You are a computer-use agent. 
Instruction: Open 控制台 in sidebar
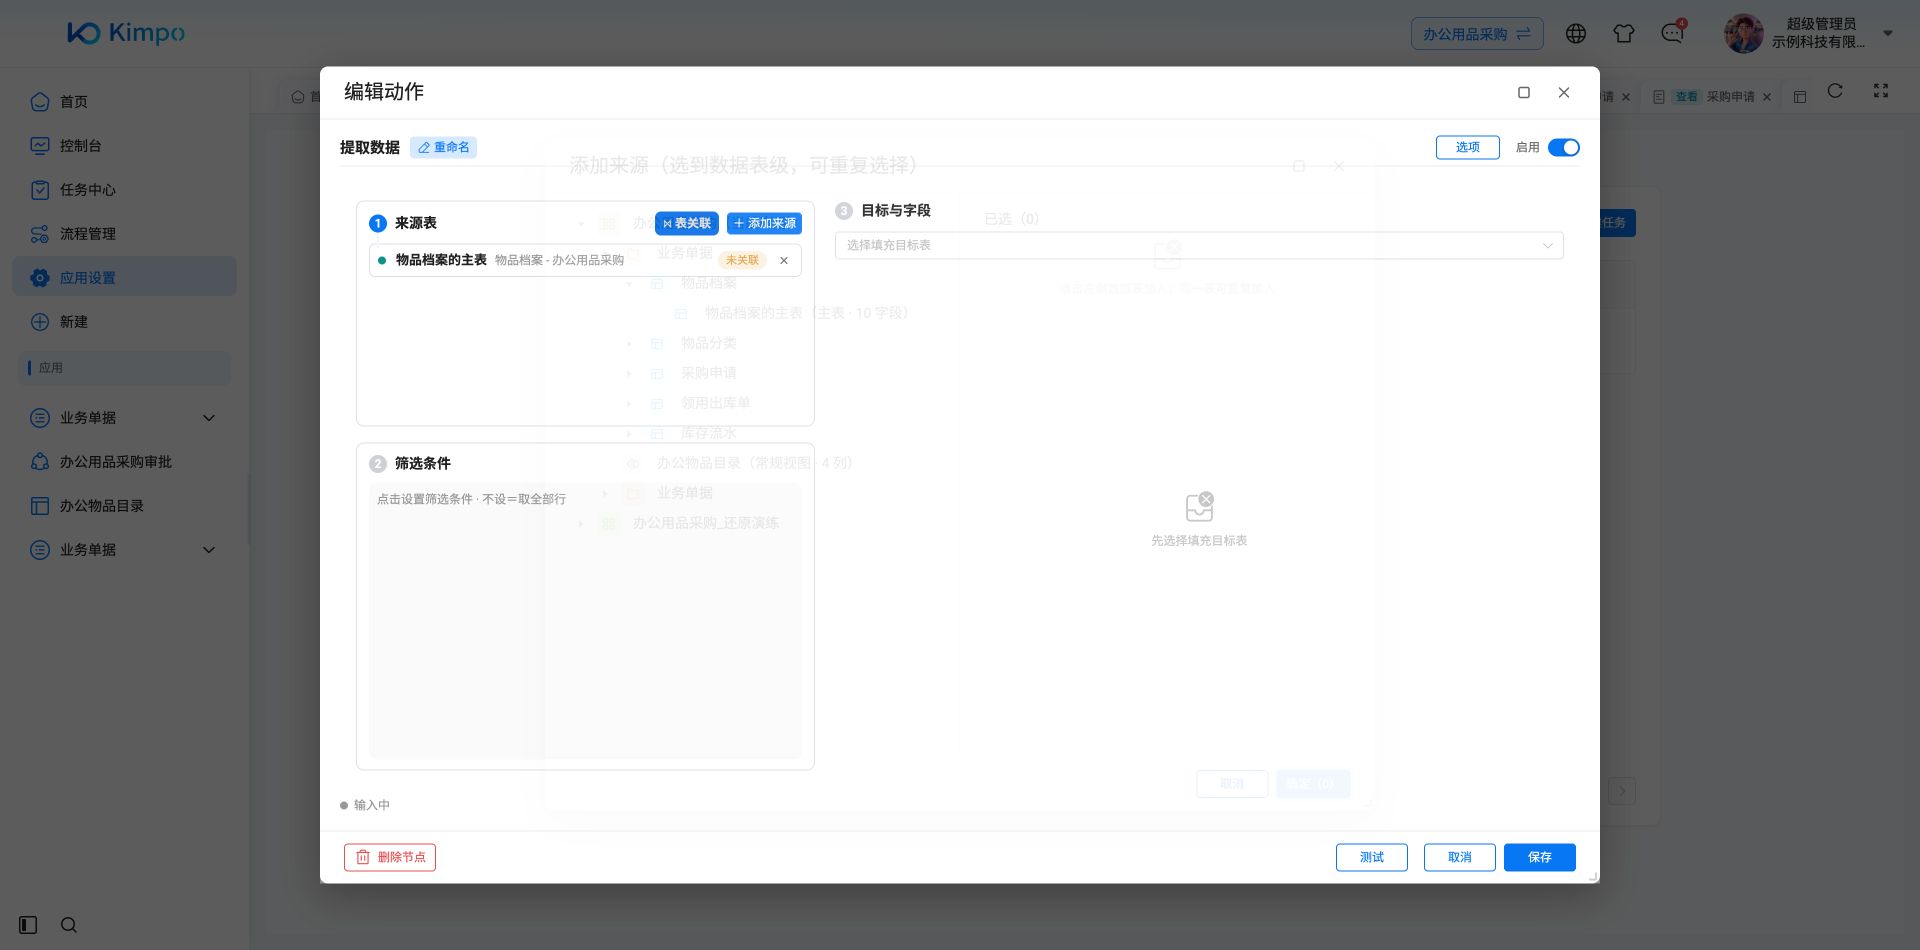(x=124, y=145)
